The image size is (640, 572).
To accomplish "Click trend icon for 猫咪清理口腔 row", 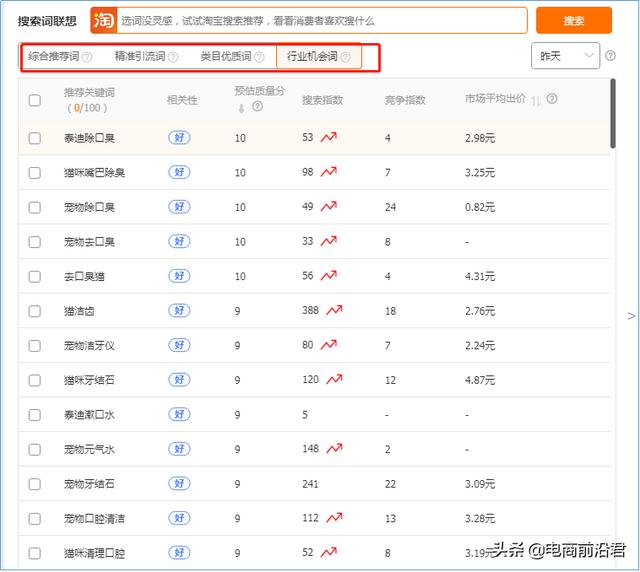I will [329, 552].
